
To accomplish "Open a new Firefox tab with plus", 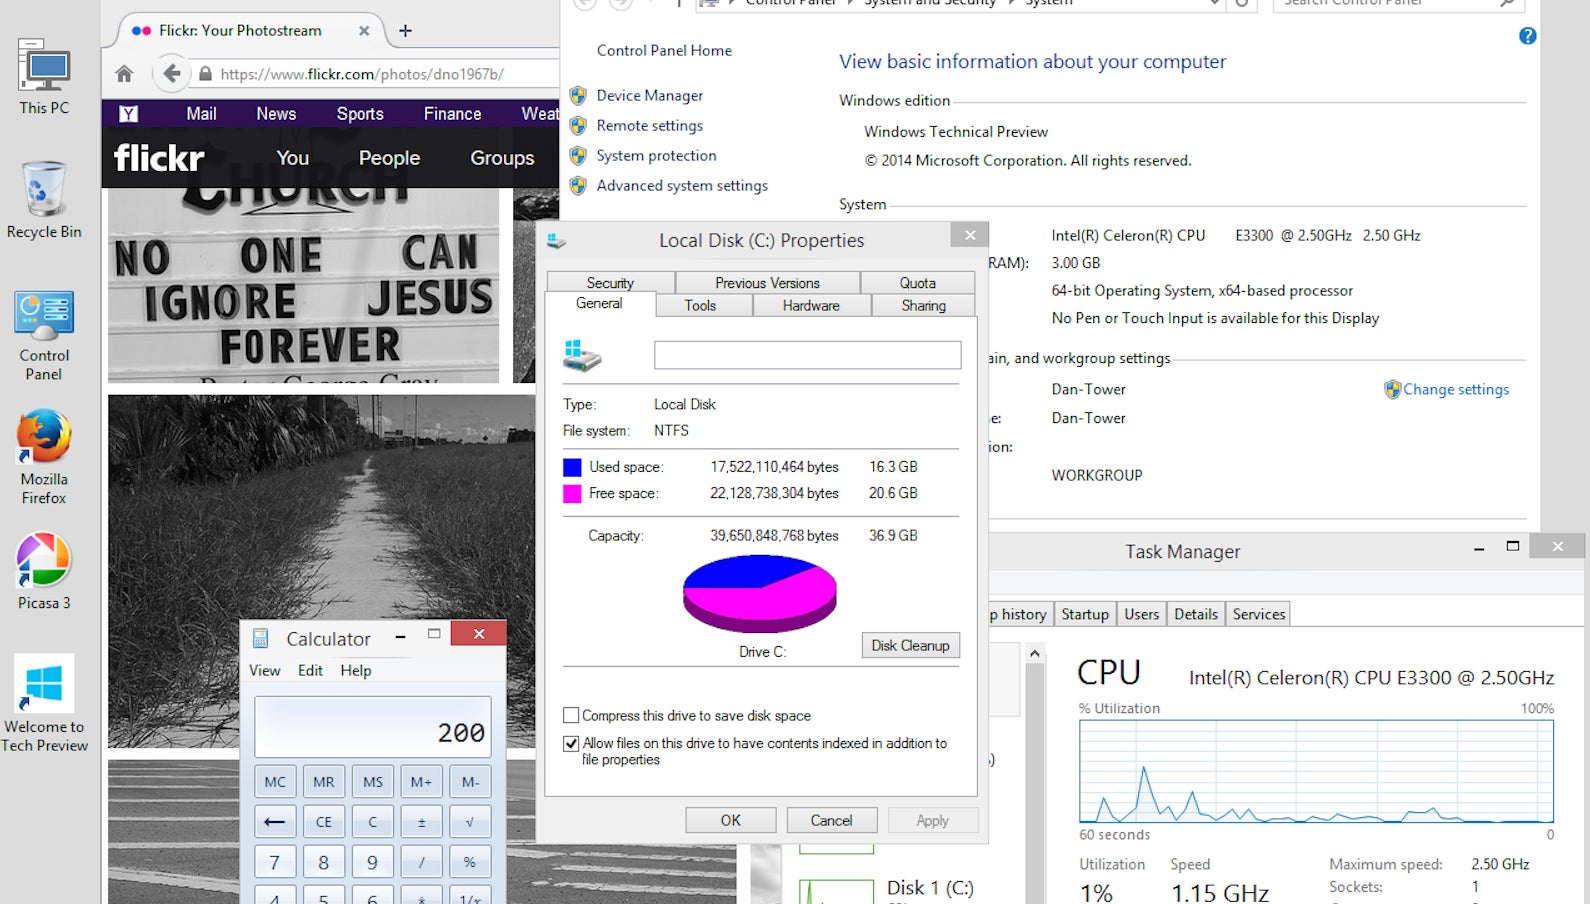I will 405,31.
